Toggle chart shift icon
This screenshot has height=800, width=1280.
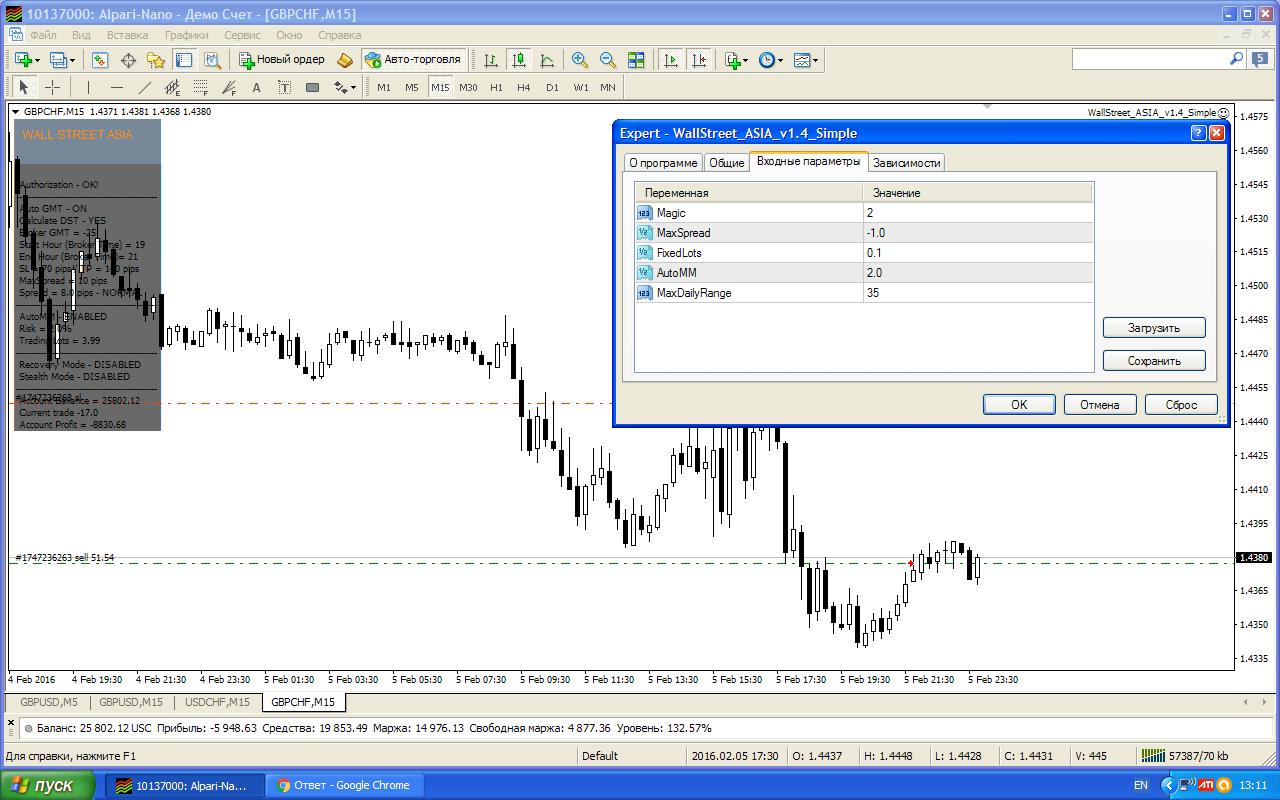(699, 60)
